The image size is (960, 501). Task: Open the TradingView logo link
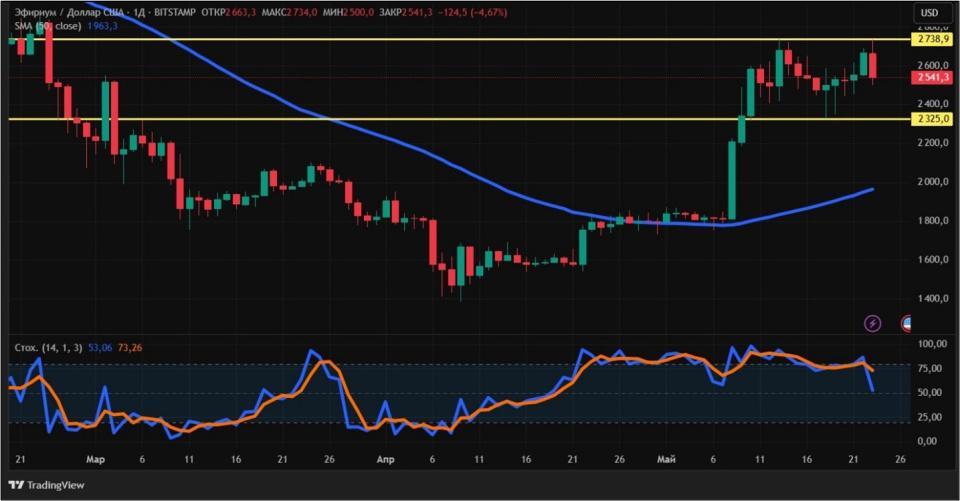click(47, 485)
